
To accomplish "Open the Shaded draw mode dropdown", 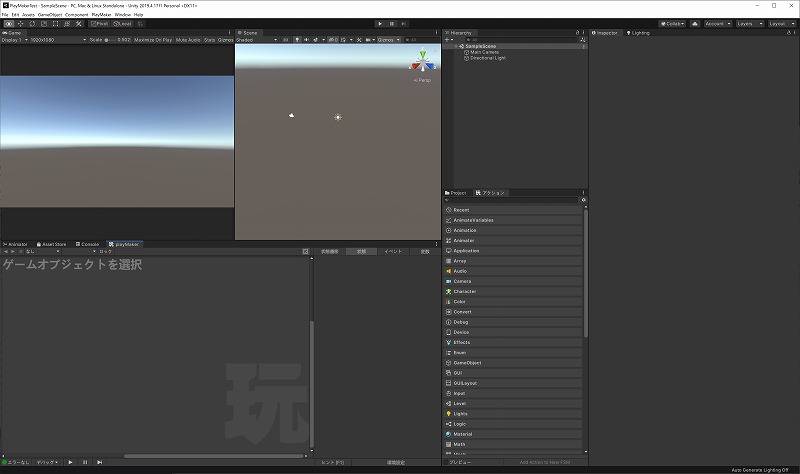I will [257, 40].
